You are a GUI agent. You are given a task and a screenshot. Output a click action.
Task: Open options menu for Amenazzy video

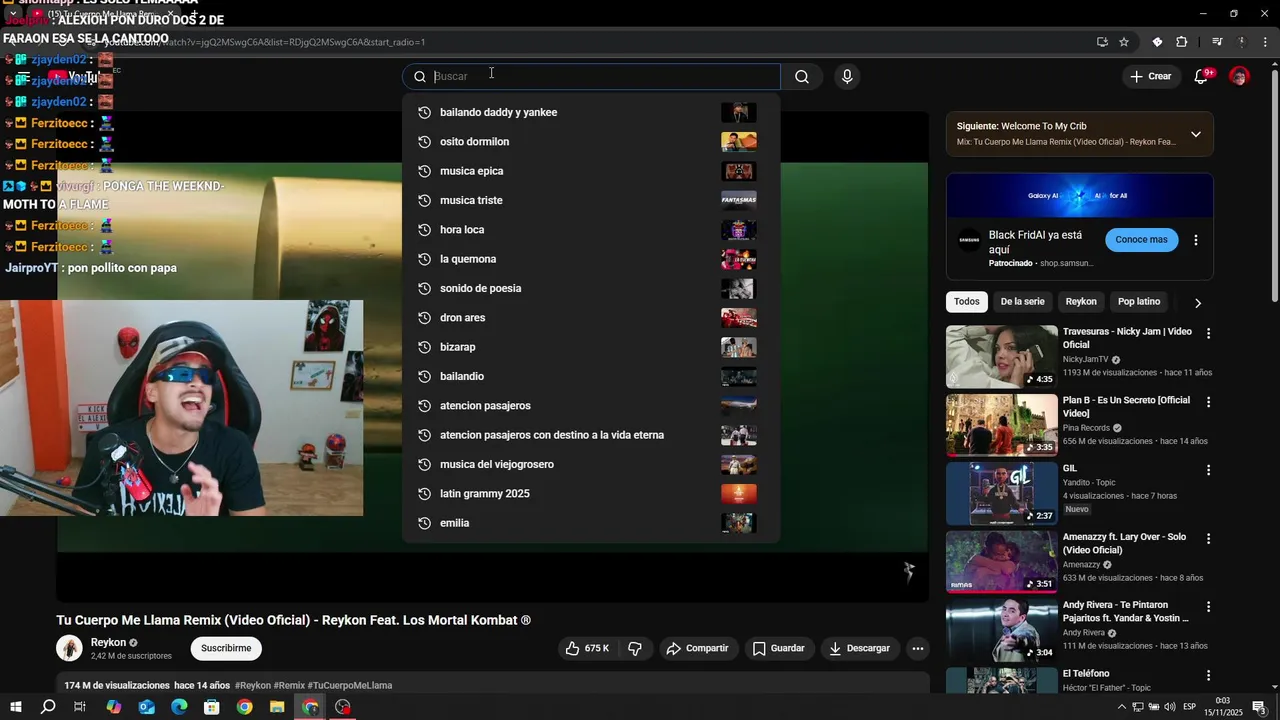click(x=1208, y=539)
